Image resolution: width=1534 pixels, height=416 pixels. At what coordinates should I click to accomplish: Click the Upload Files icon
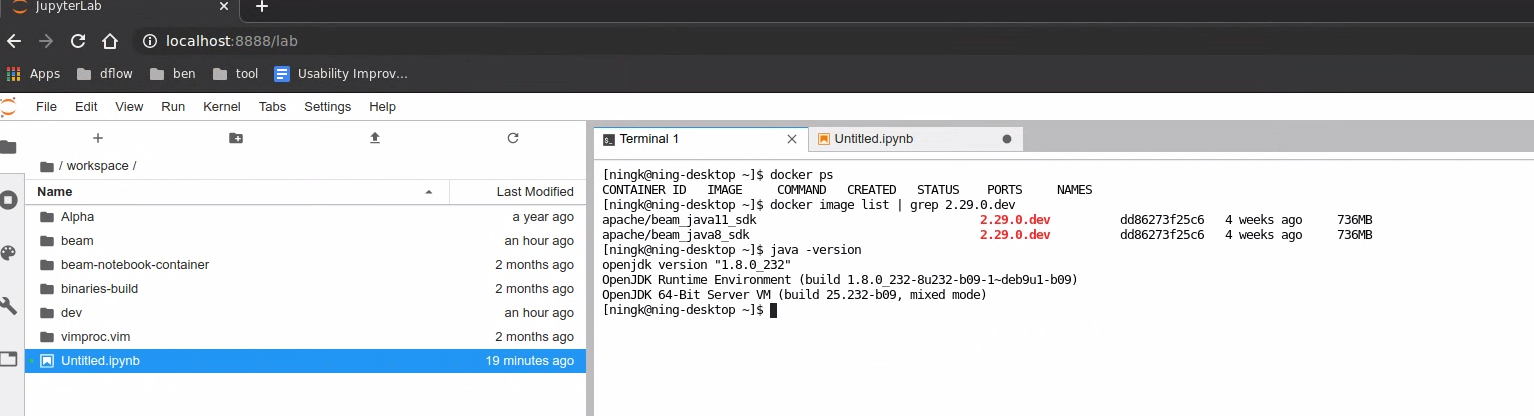(375, 138)
